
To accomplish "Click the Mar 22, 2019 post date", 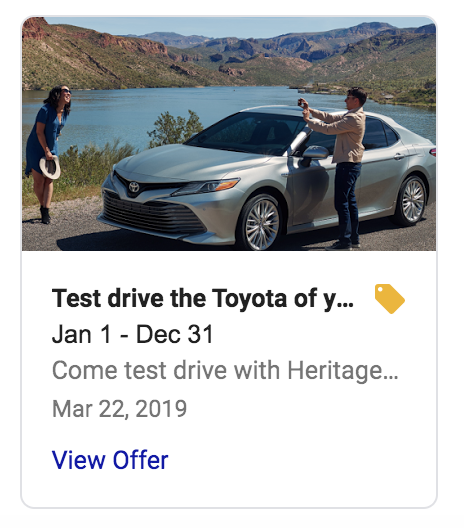I will 119,409.
